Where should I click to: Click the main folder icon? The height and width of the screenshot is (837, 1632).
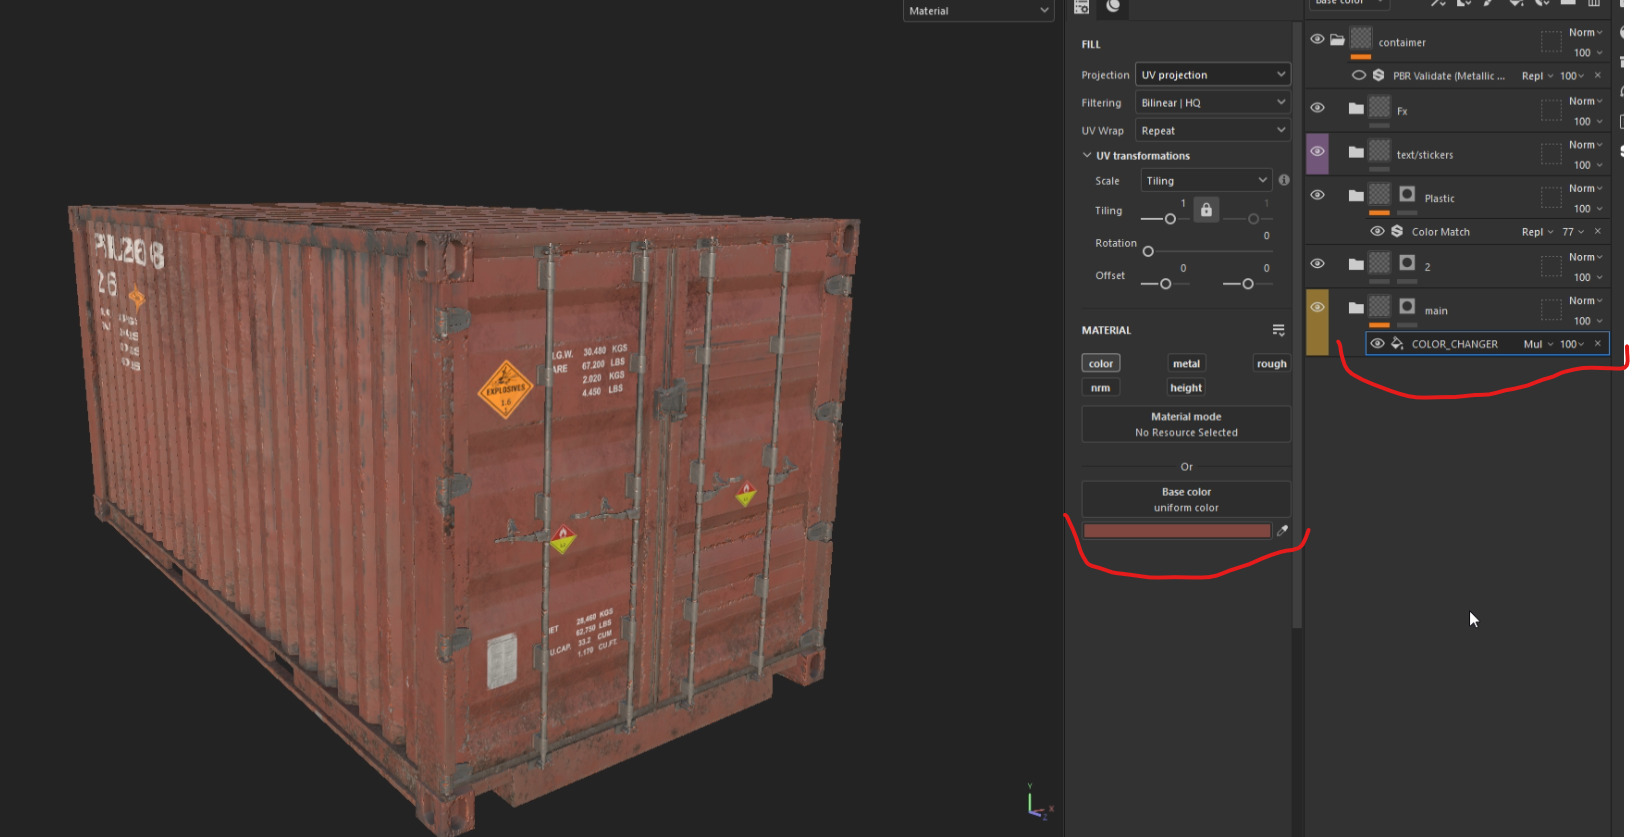coord(1356,308)
